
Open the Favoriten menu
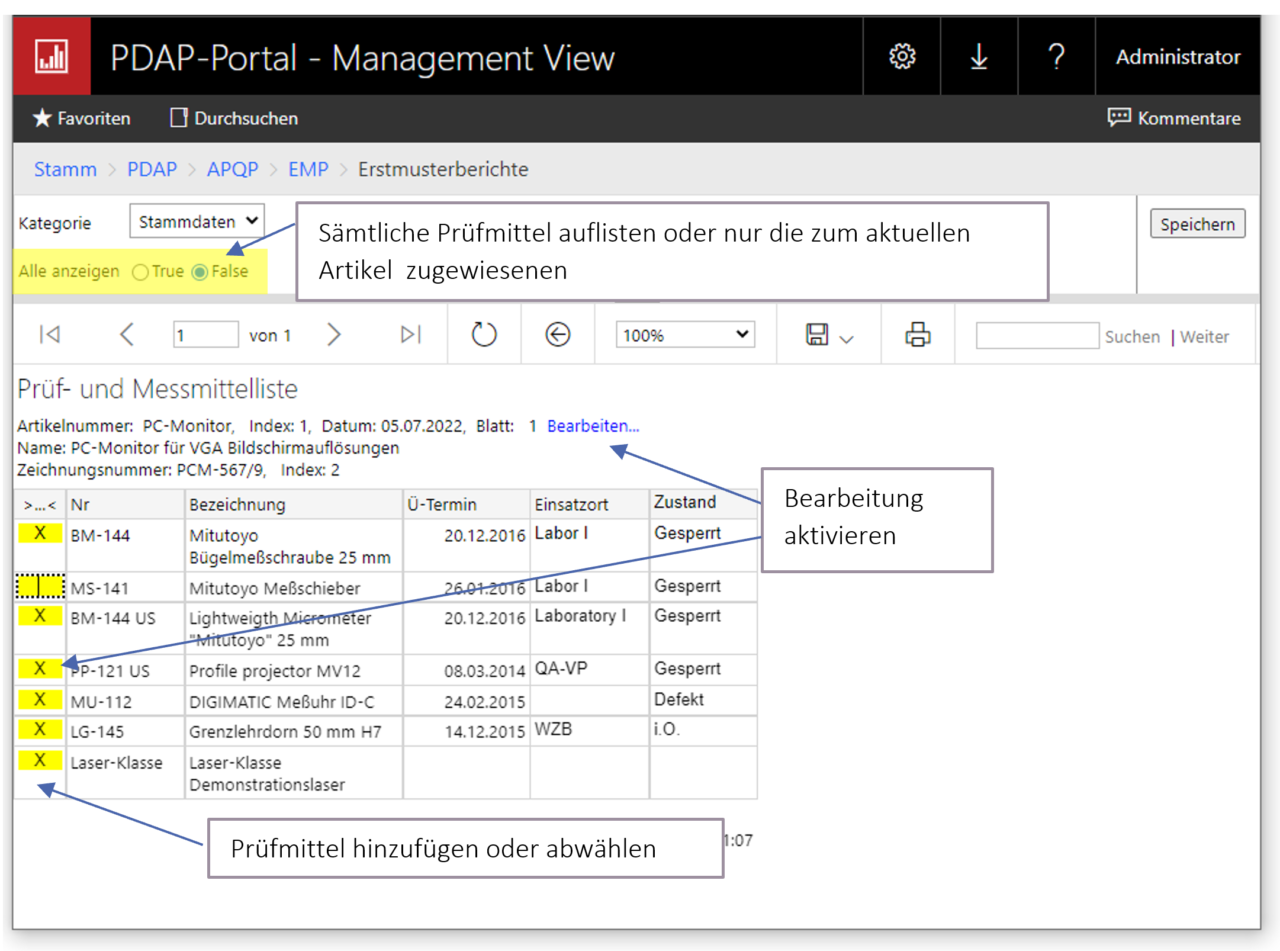pos(82,118)
